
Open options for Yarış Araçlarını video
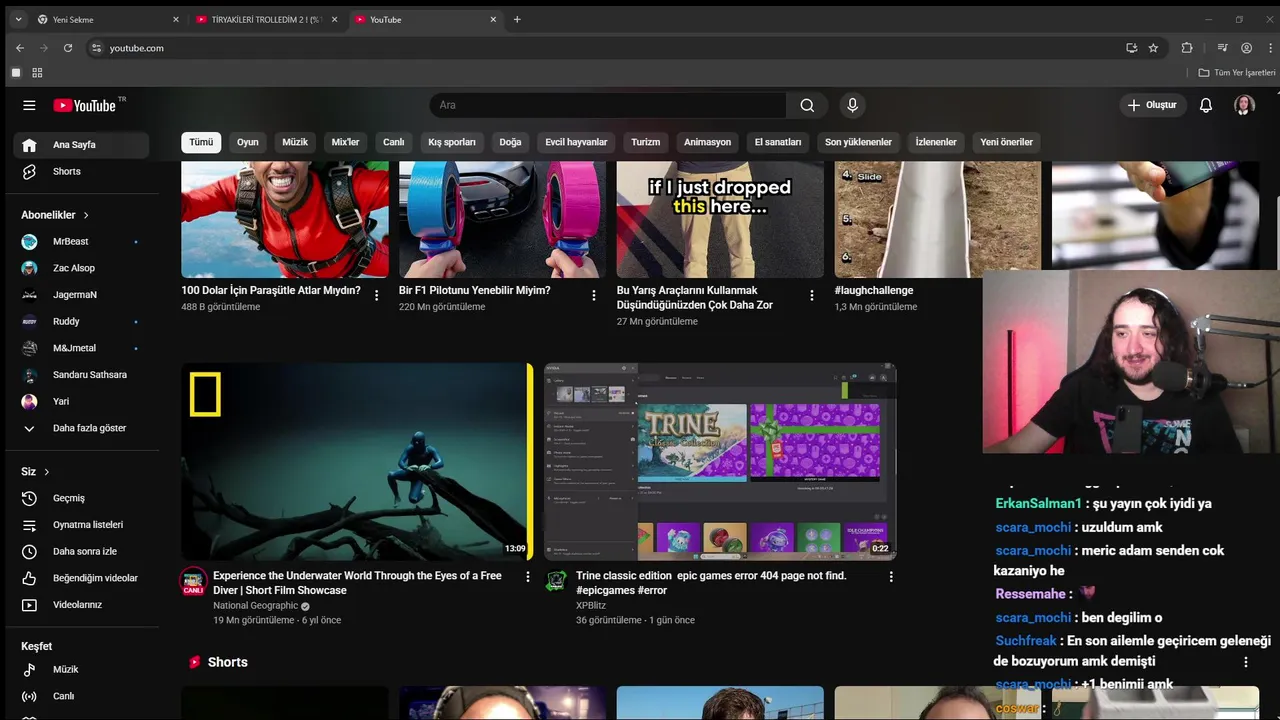point(812,295)
